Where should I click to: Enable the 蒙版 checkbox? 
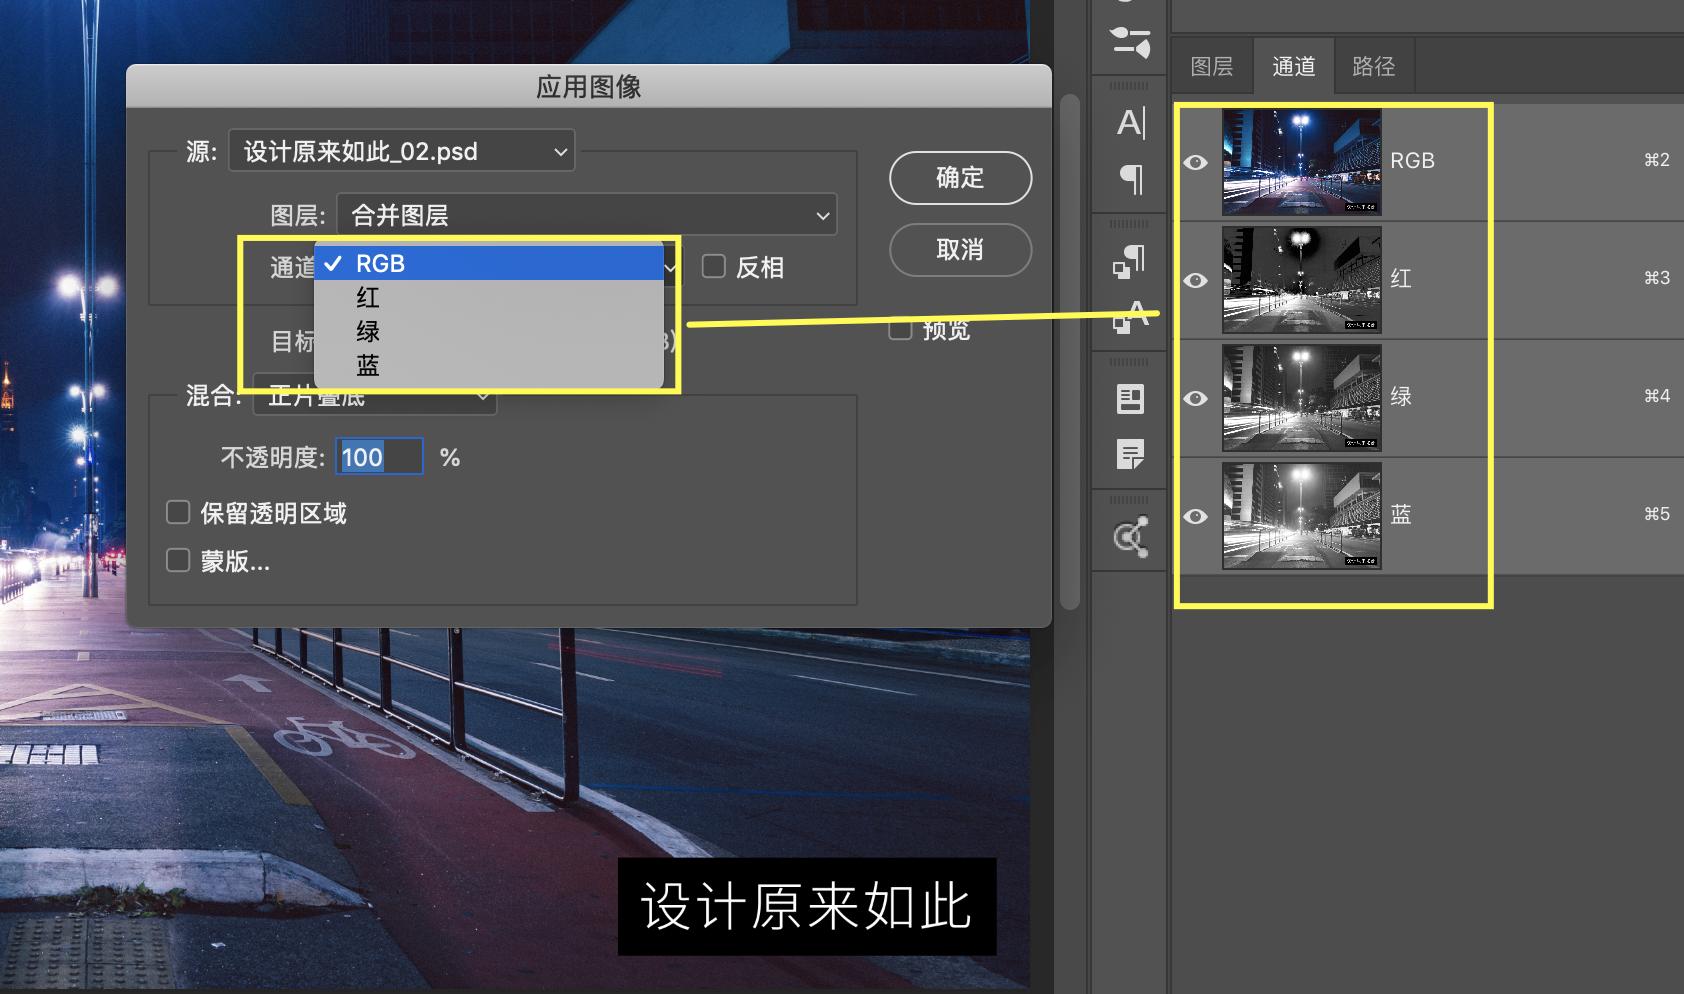pyautogui.click(x=178, y=560)
